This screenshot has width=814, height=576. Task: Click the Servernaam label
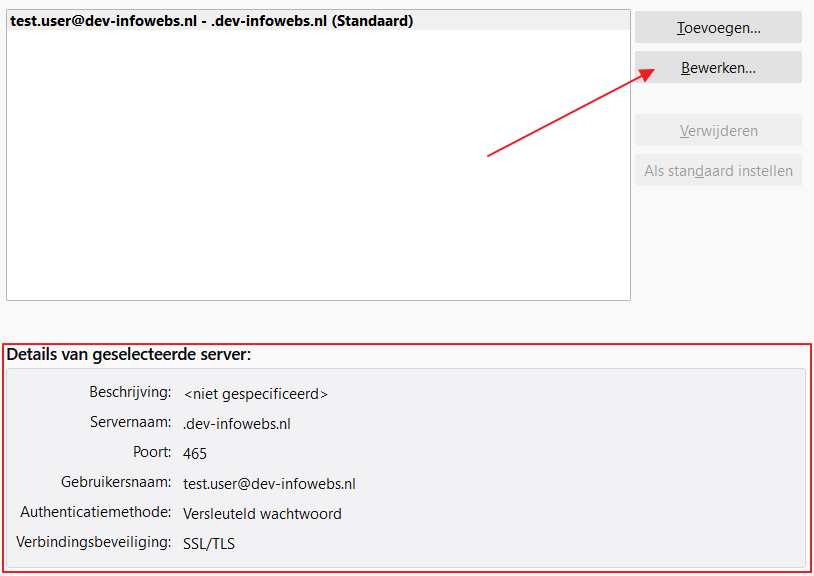point(130,422)
